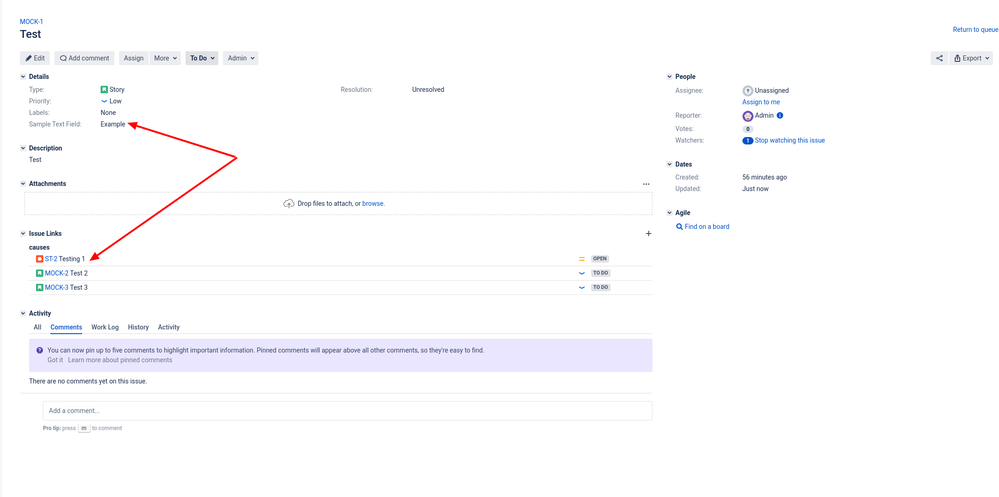
Task: Collapse the People section
Action: click(670, 76)
